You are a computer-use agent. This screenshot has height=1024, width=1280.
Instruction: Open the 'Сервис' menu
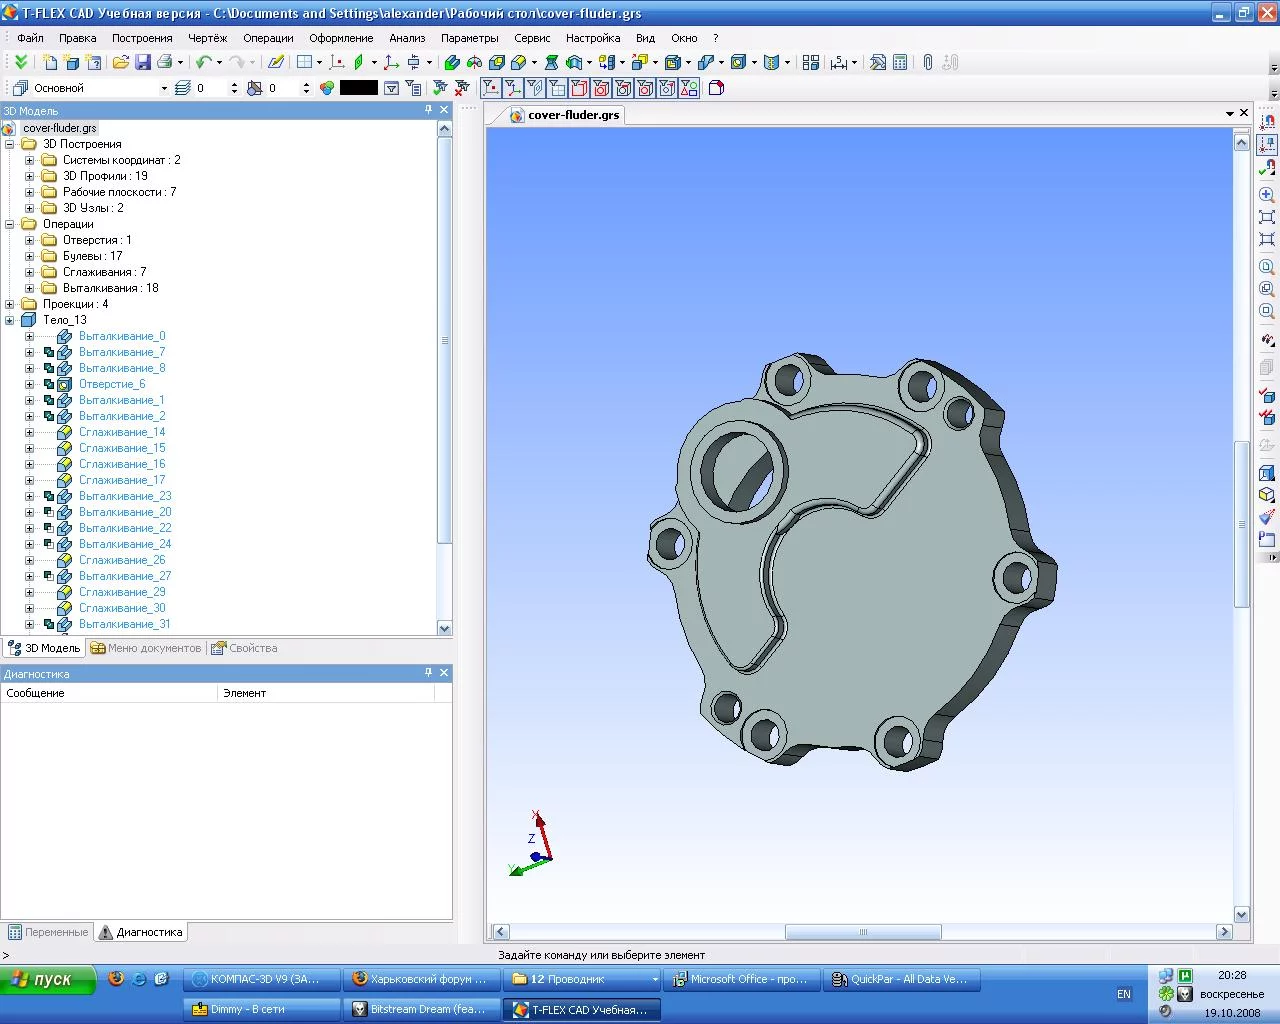pos(532,38)
